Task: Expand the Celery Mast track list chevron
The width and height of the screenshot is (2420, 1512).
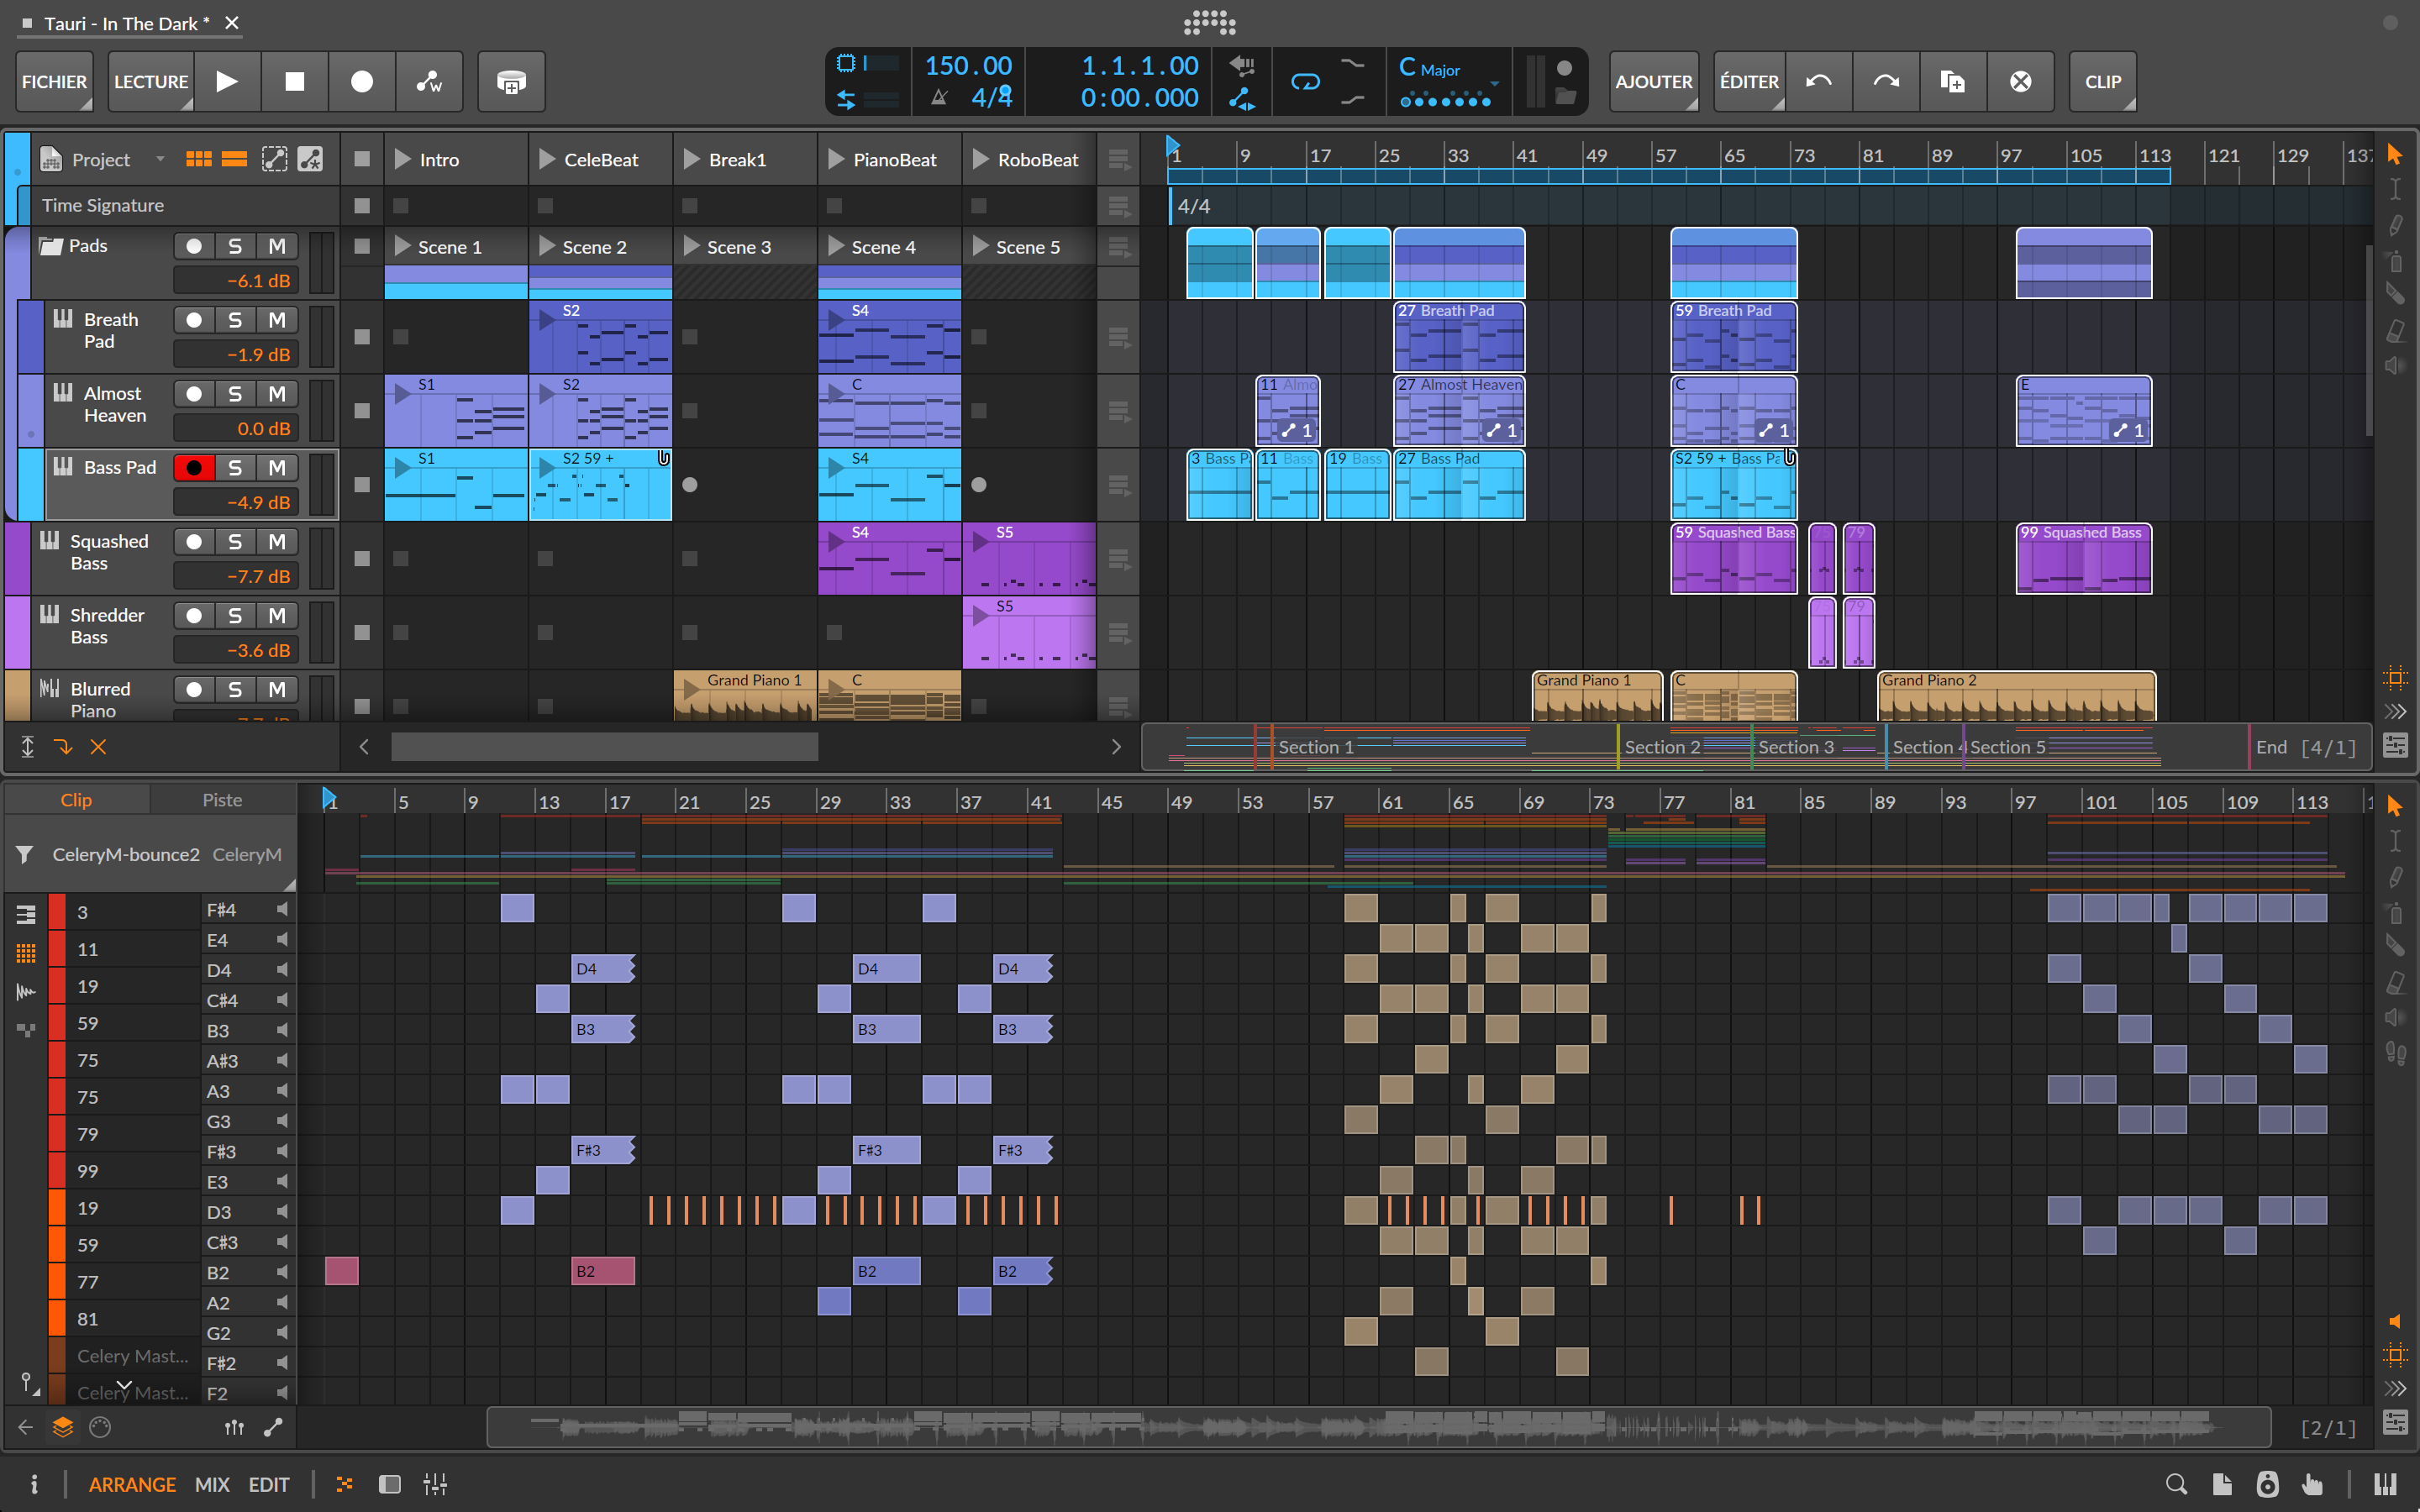Action: coord(124,1384)
